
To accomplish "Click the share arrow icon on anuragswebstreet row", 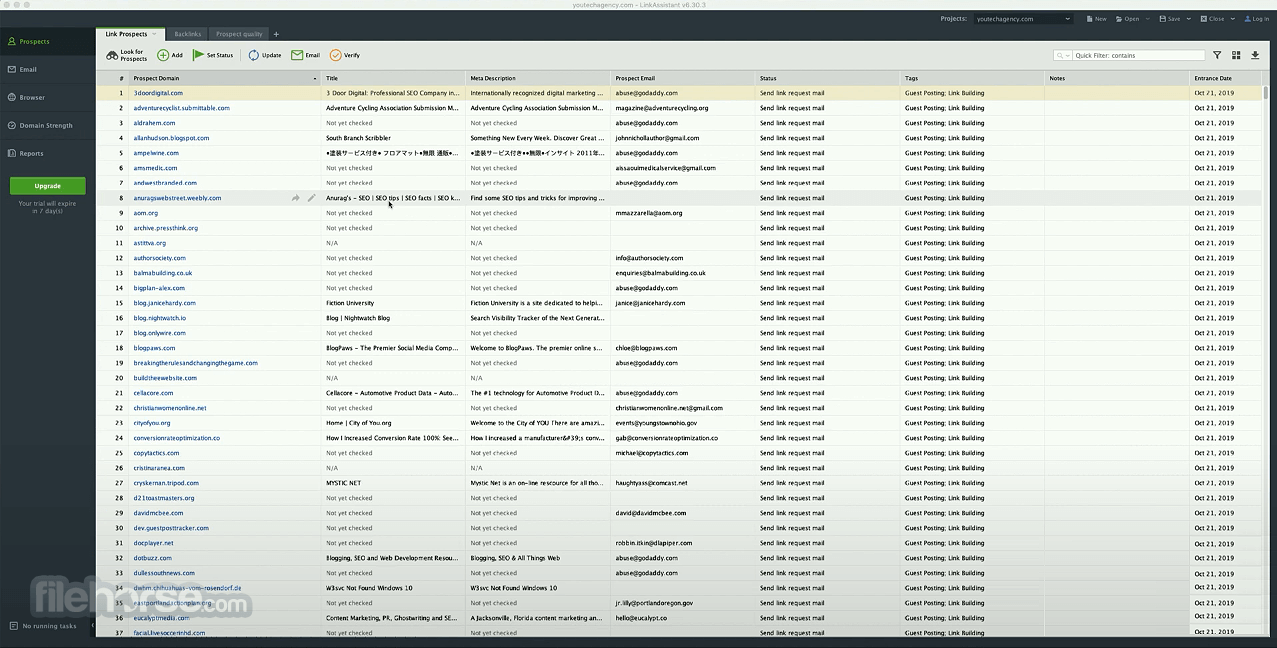I will point(296,198).
